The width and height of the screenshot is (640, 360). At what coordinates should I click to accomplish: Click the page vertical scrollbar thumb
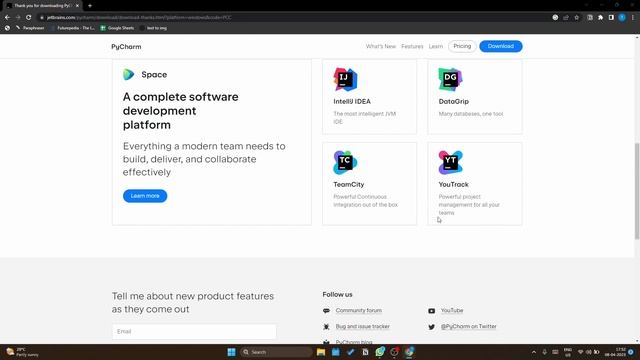point(637,191)
